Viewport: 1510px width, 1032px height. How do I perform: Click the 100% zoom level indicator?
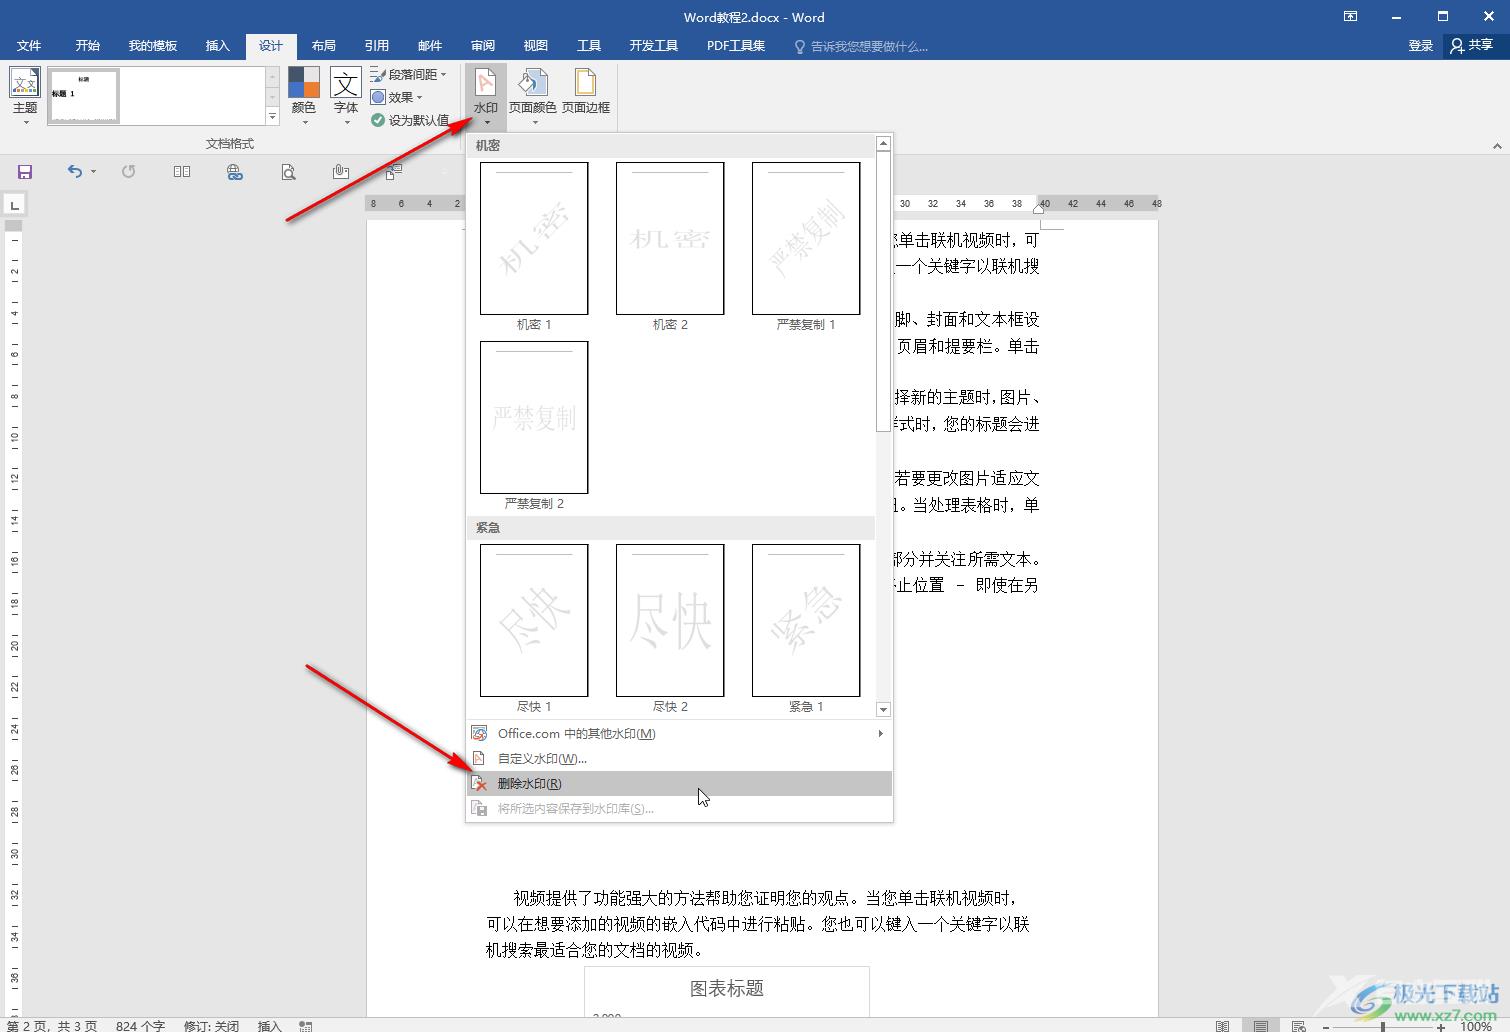[1476, 1026]
